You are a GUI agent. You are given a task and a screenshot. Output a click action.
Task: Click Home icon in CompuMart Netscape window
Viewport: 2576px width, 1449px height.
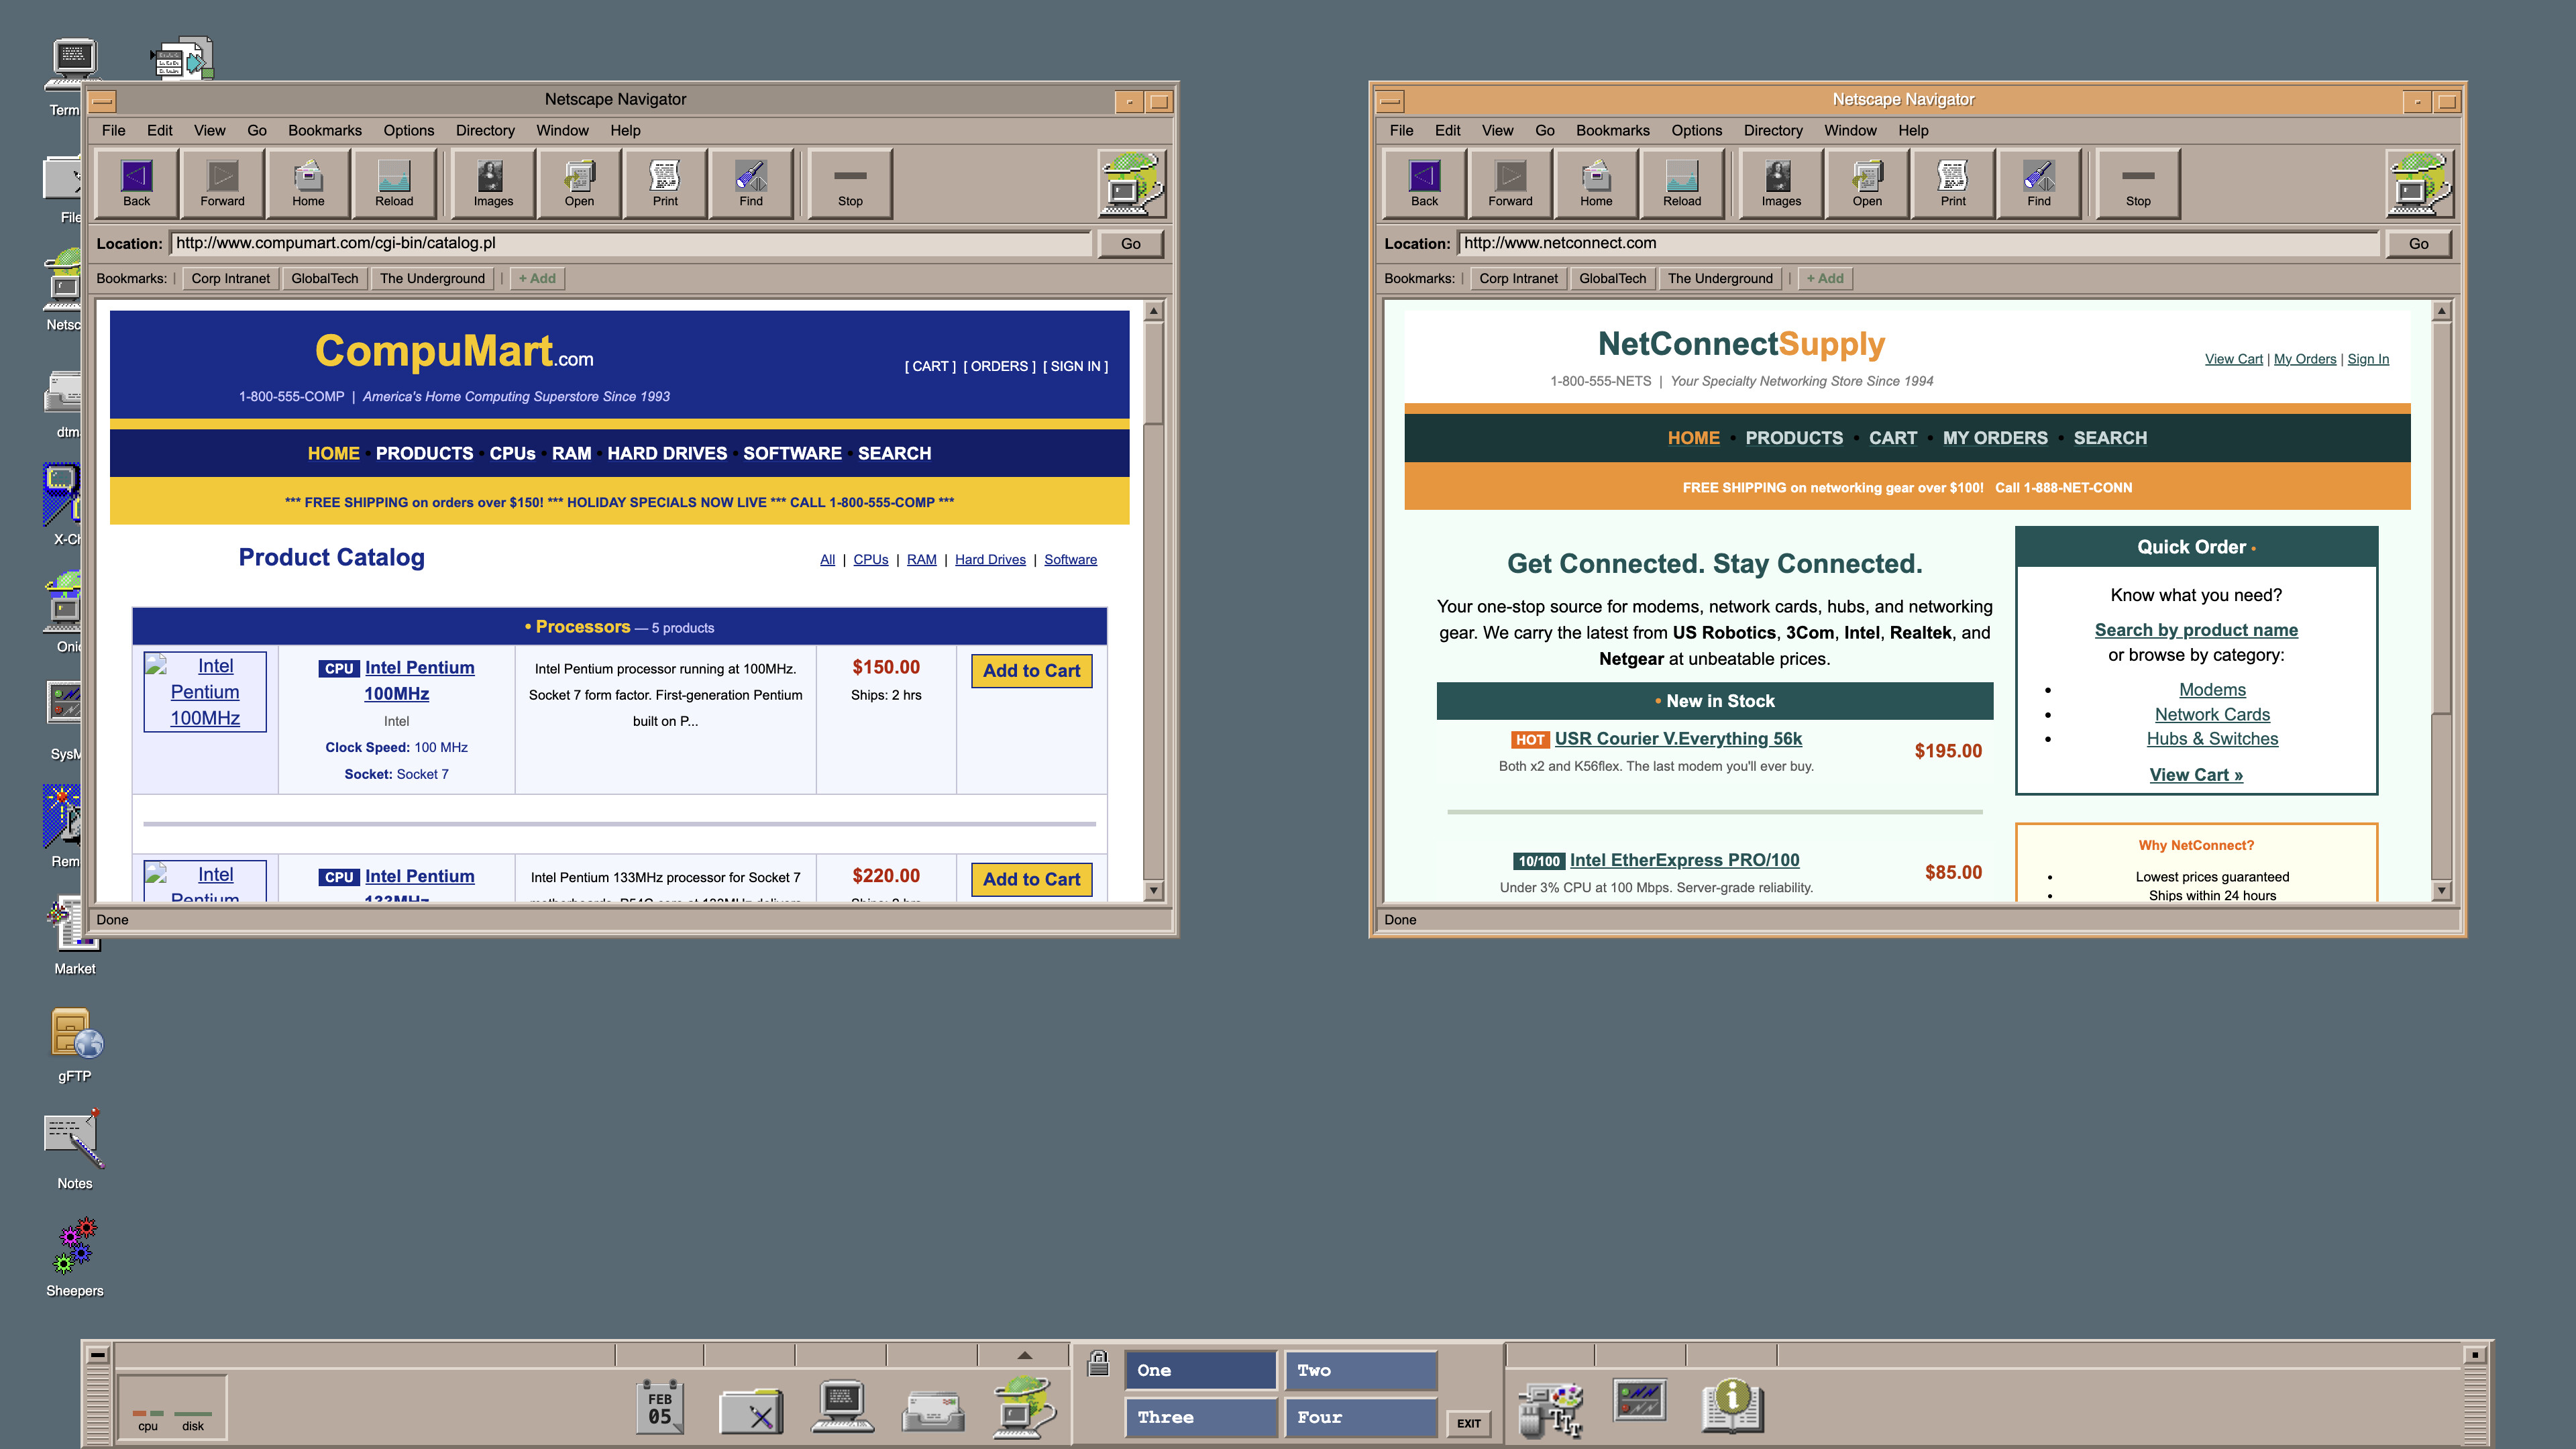pyautogui.click(x=308, y=184)
